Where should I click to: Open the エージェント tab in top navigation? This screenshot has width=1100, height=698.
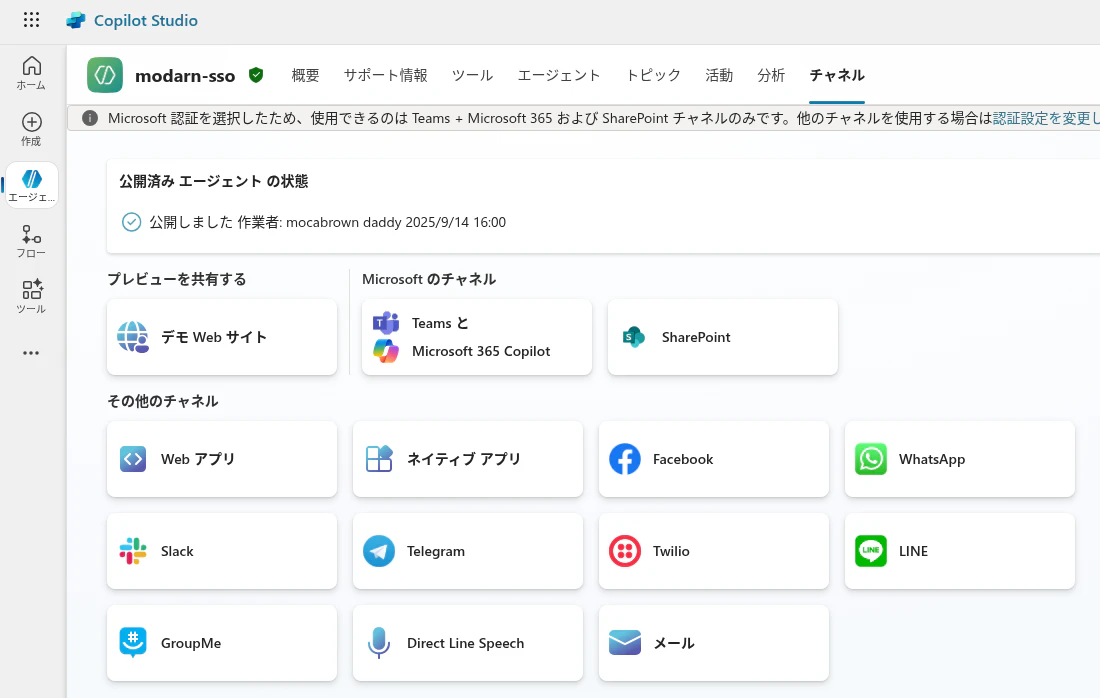(x=559, y=75)
